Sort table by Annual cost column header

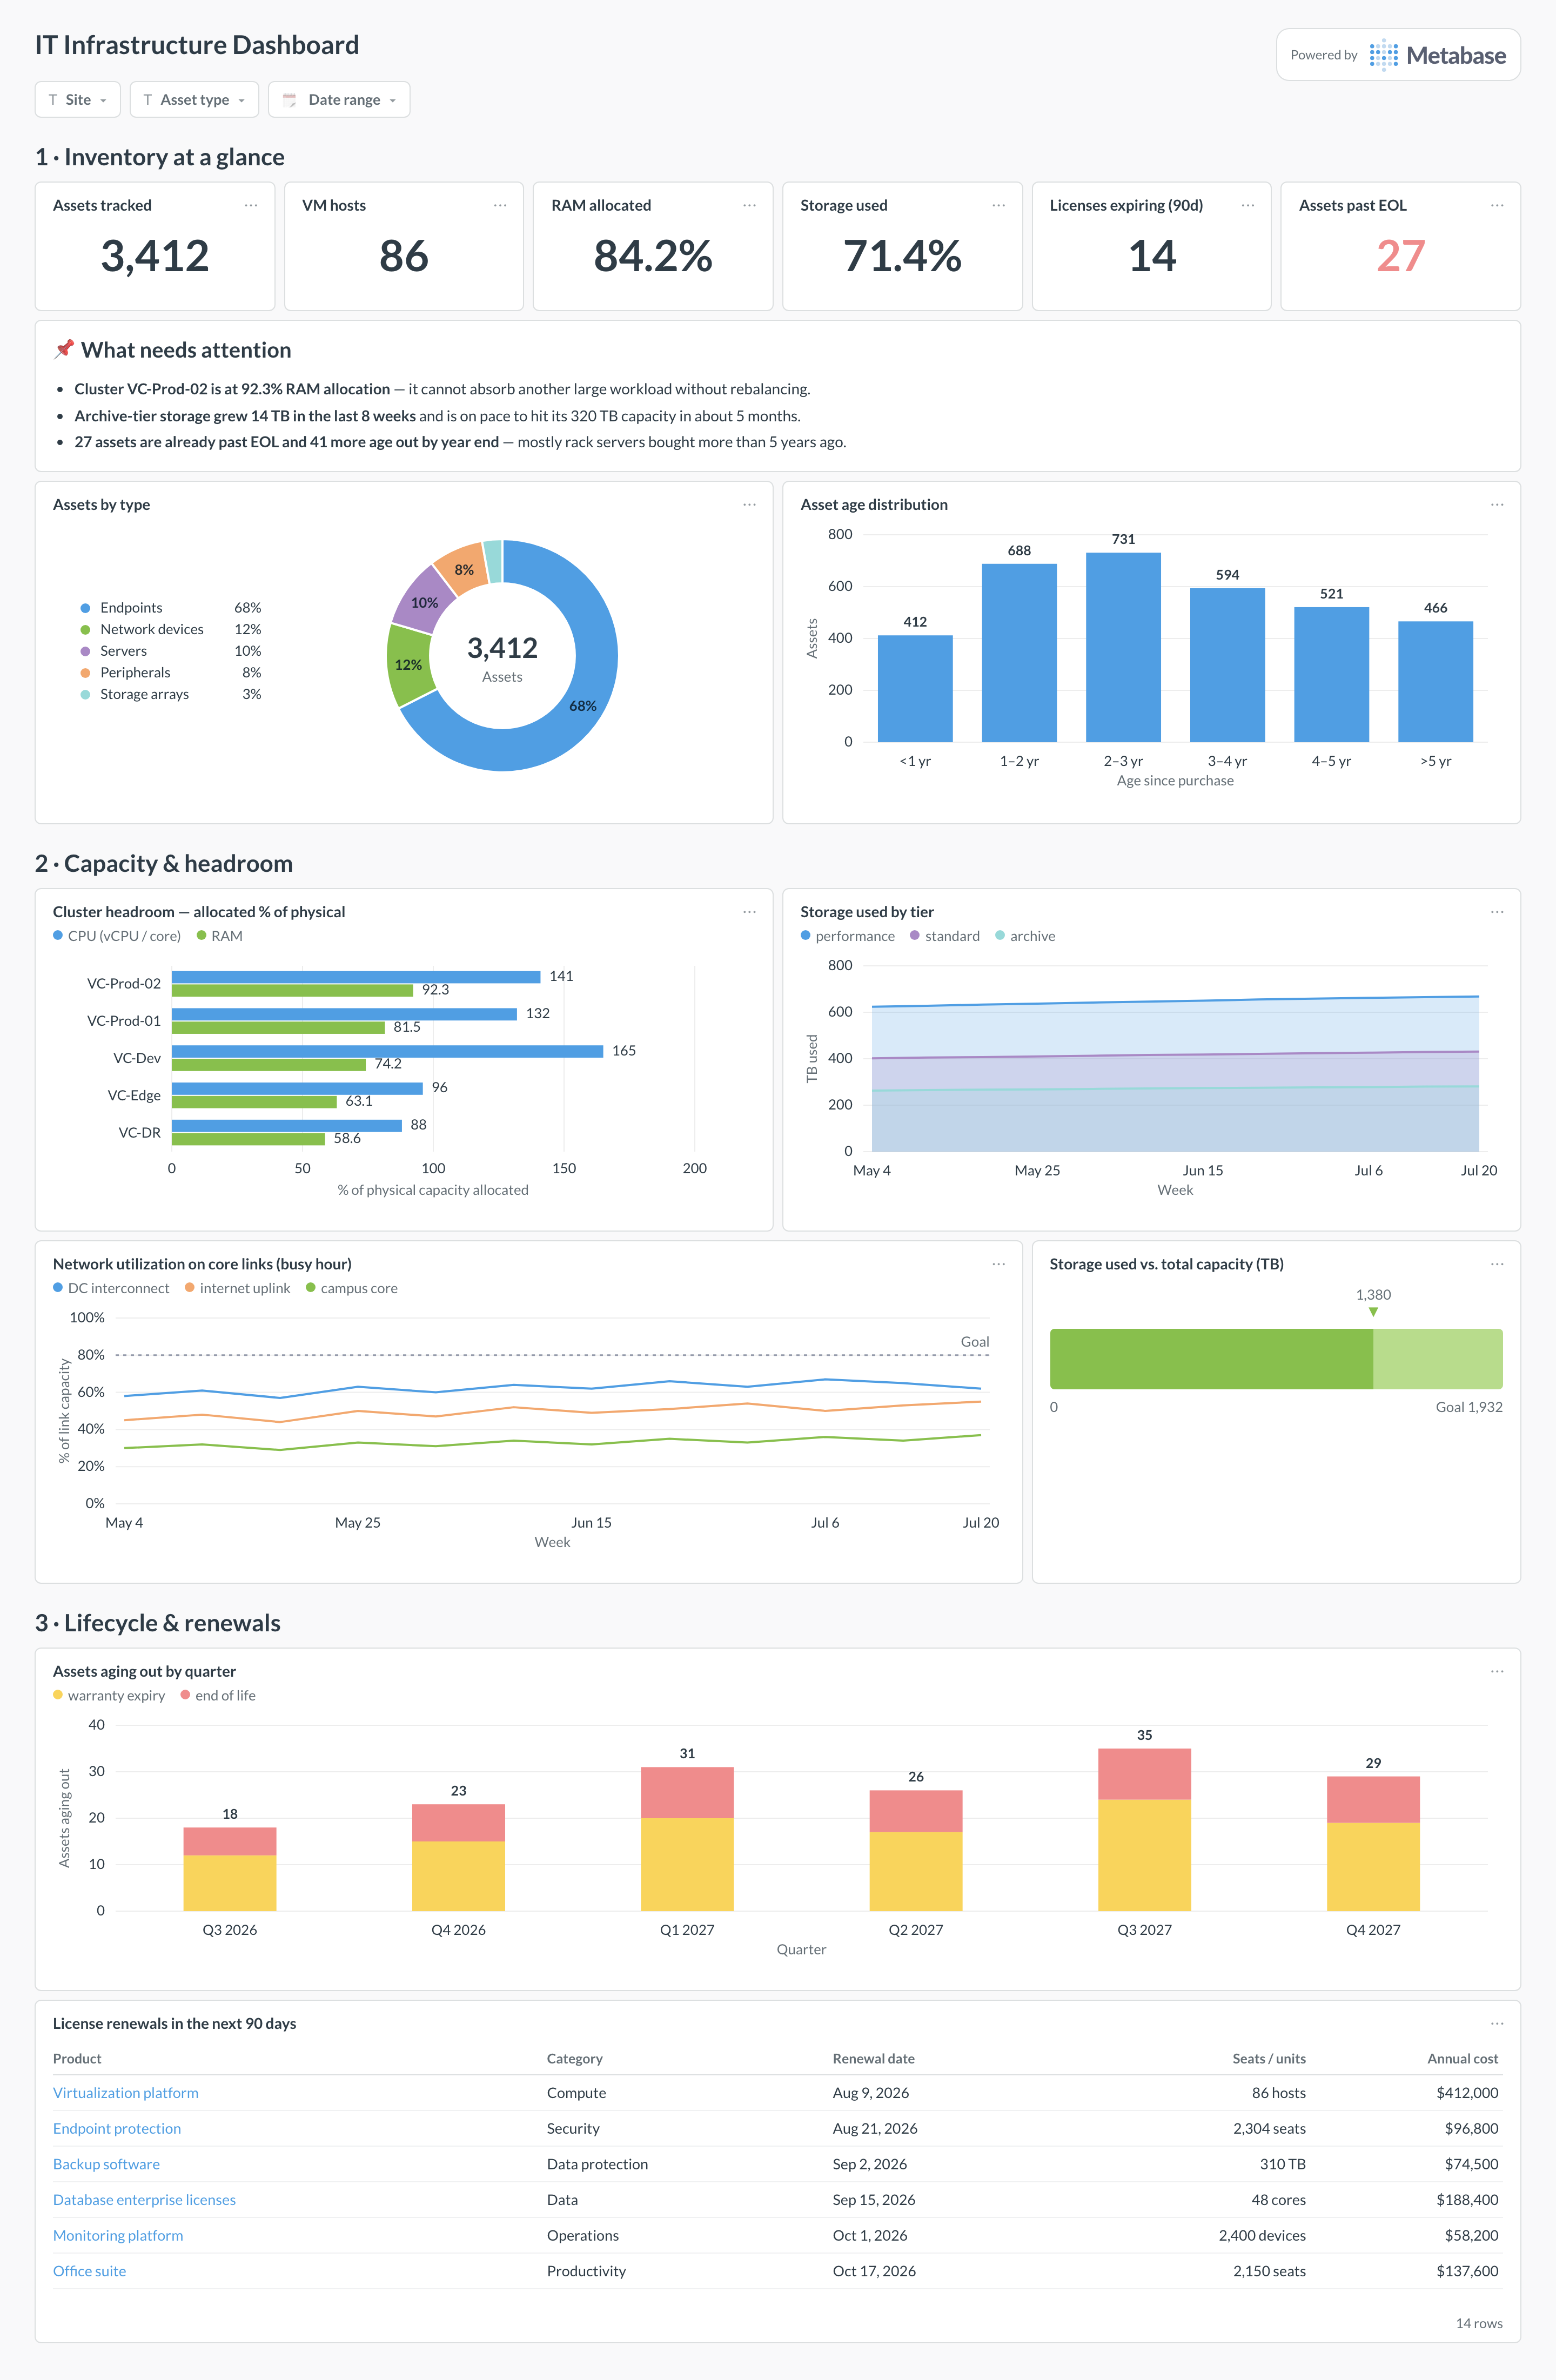point(1463,2058)
